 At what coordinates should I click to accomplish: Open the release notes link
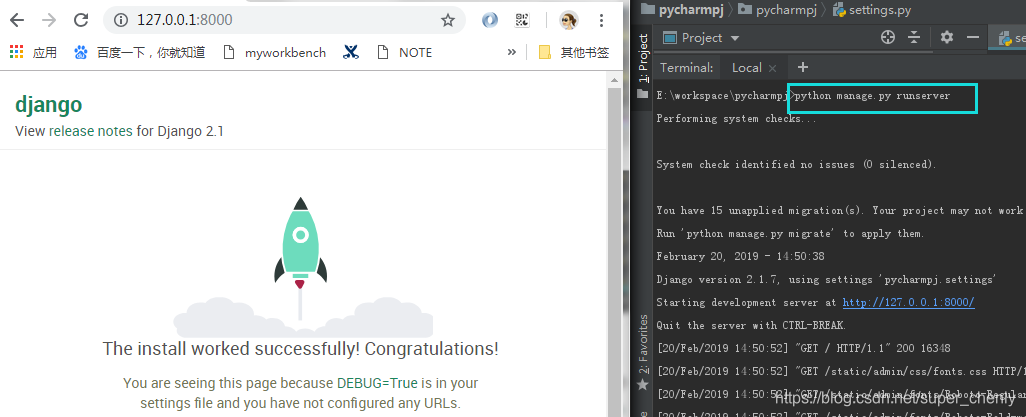pyautogui.click(x=90, y=131)
